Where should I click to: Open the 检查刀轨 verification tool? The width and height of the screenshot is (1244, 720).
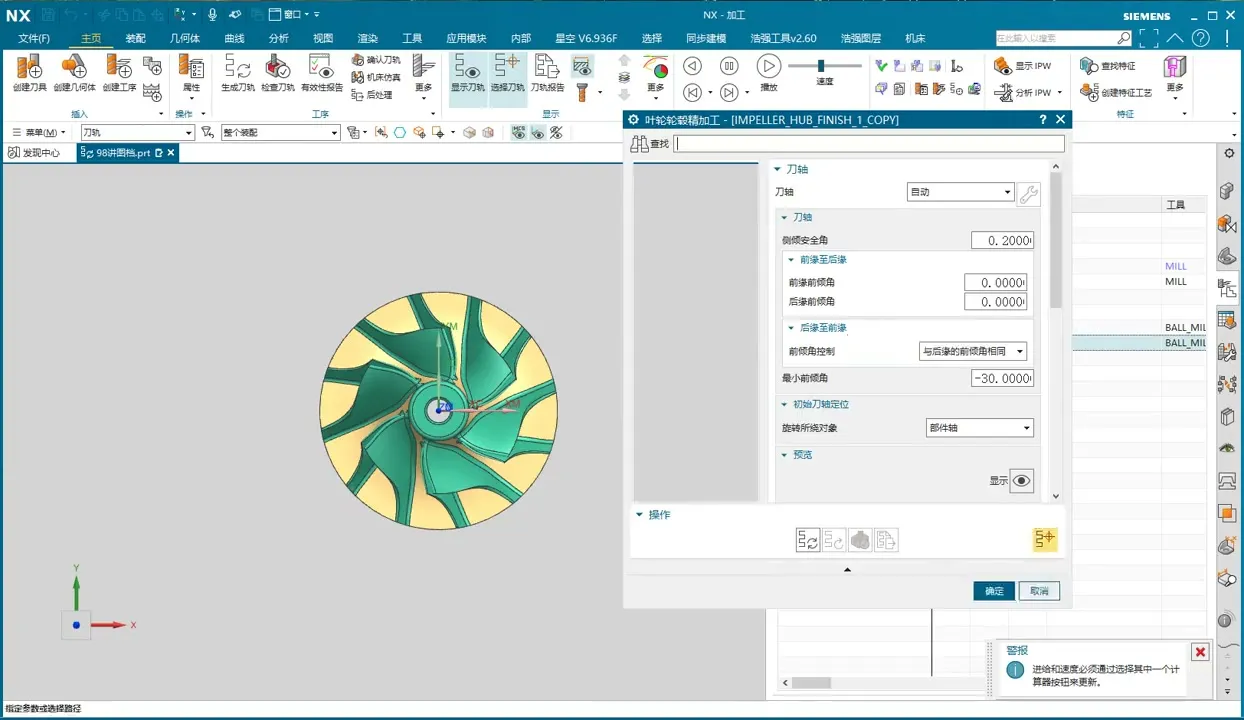pyautogui.click(x=277, y=71)
